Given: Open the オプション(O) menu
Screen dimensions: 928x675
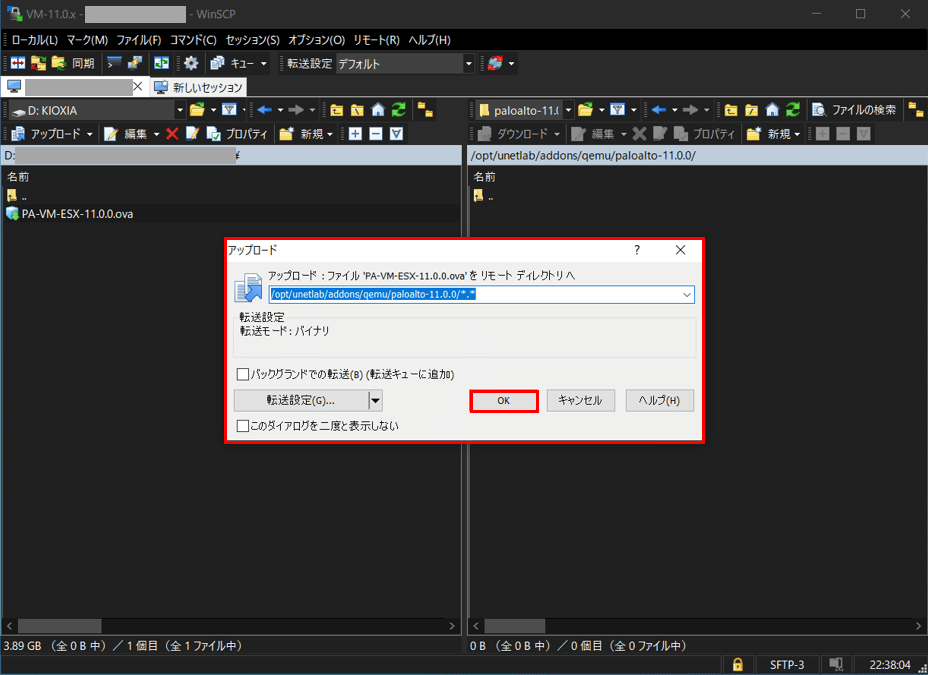Looking at the screenshot, I should click(316, 40).
